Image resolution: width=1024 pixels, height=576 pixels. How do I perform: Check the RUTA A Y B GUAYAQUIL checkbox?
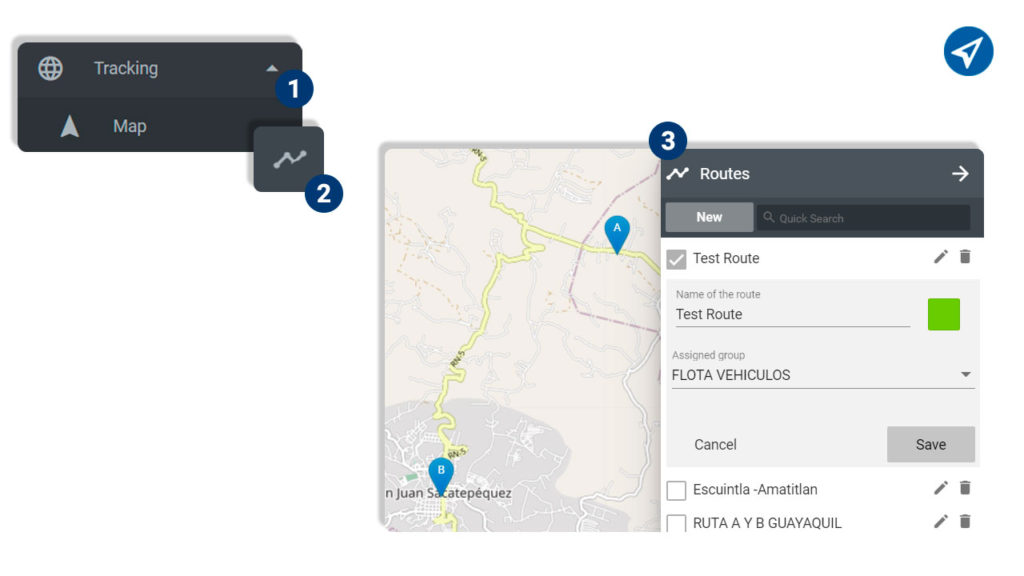point(677,523)
